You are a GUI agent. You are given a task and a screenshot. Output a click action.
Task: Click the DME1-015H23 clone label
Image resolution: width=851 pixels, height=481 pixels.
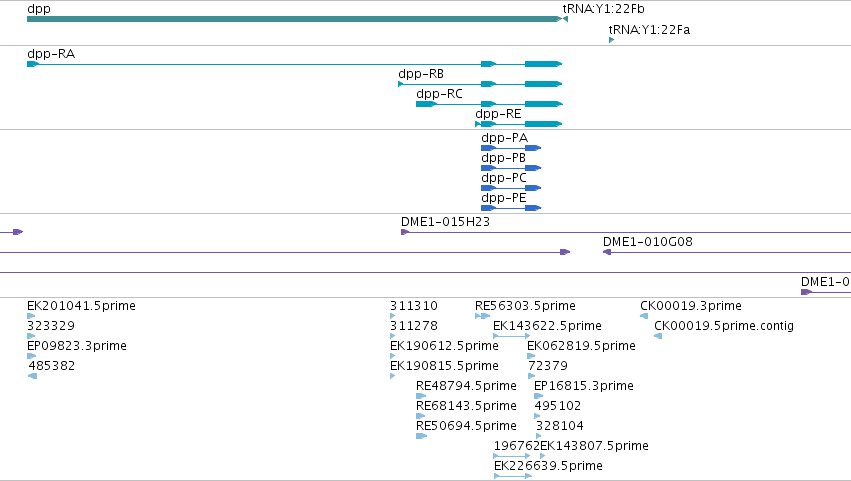click(445, 222)
